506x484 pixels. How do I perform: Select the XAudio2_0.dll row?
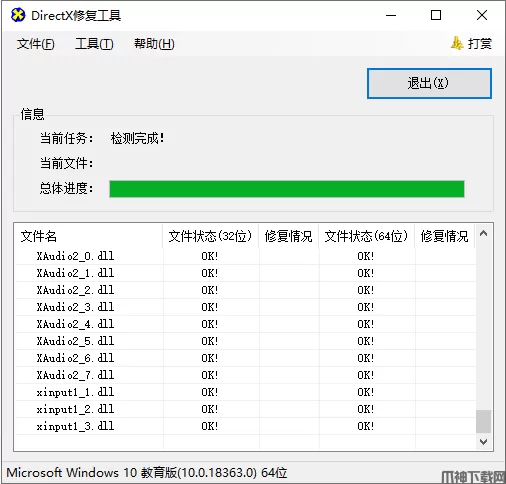click(245, 256)
